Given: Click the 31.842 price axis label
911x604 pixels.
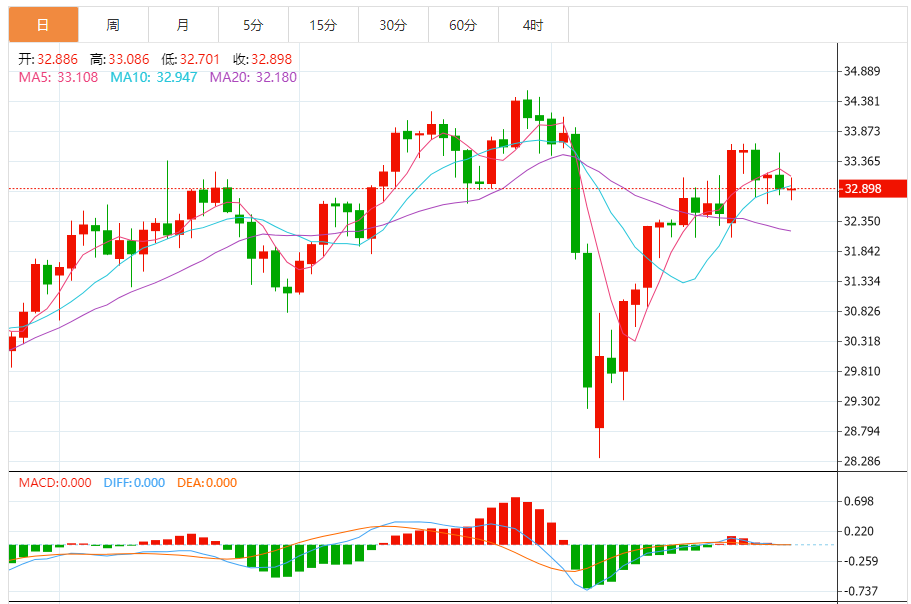Looking at the screenshot, I should [862, 251].
